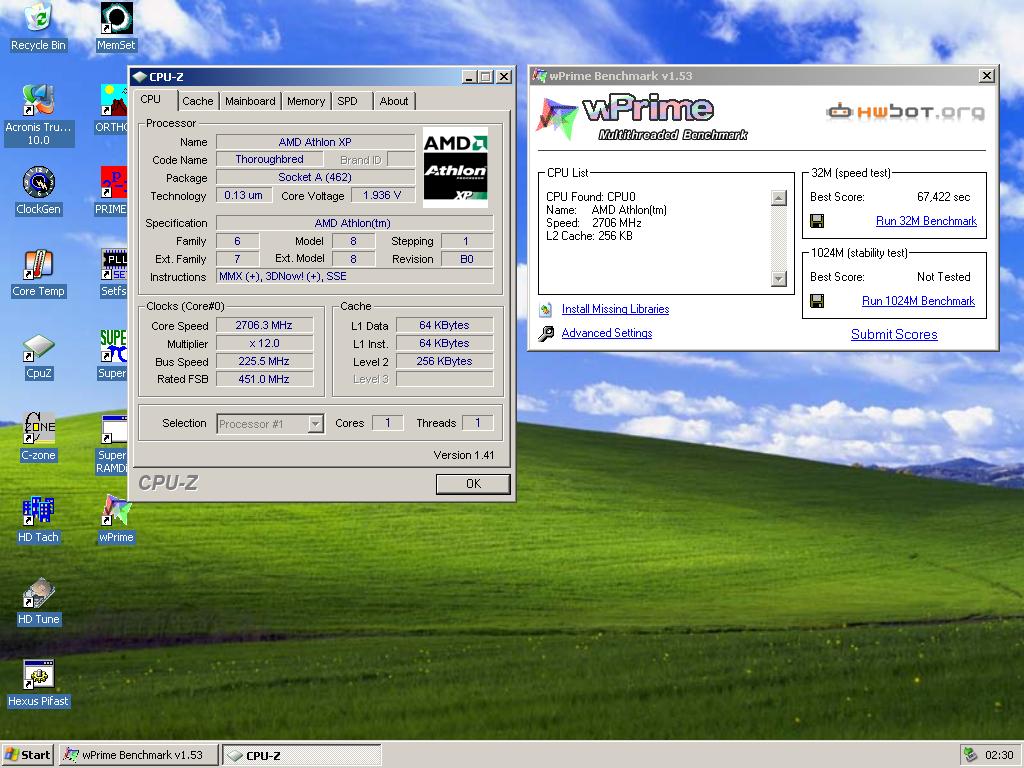Click OK in the CPU-Z window
This screenshot has height=768, width=1024.
pyautogui.click(x=473, y=484)
